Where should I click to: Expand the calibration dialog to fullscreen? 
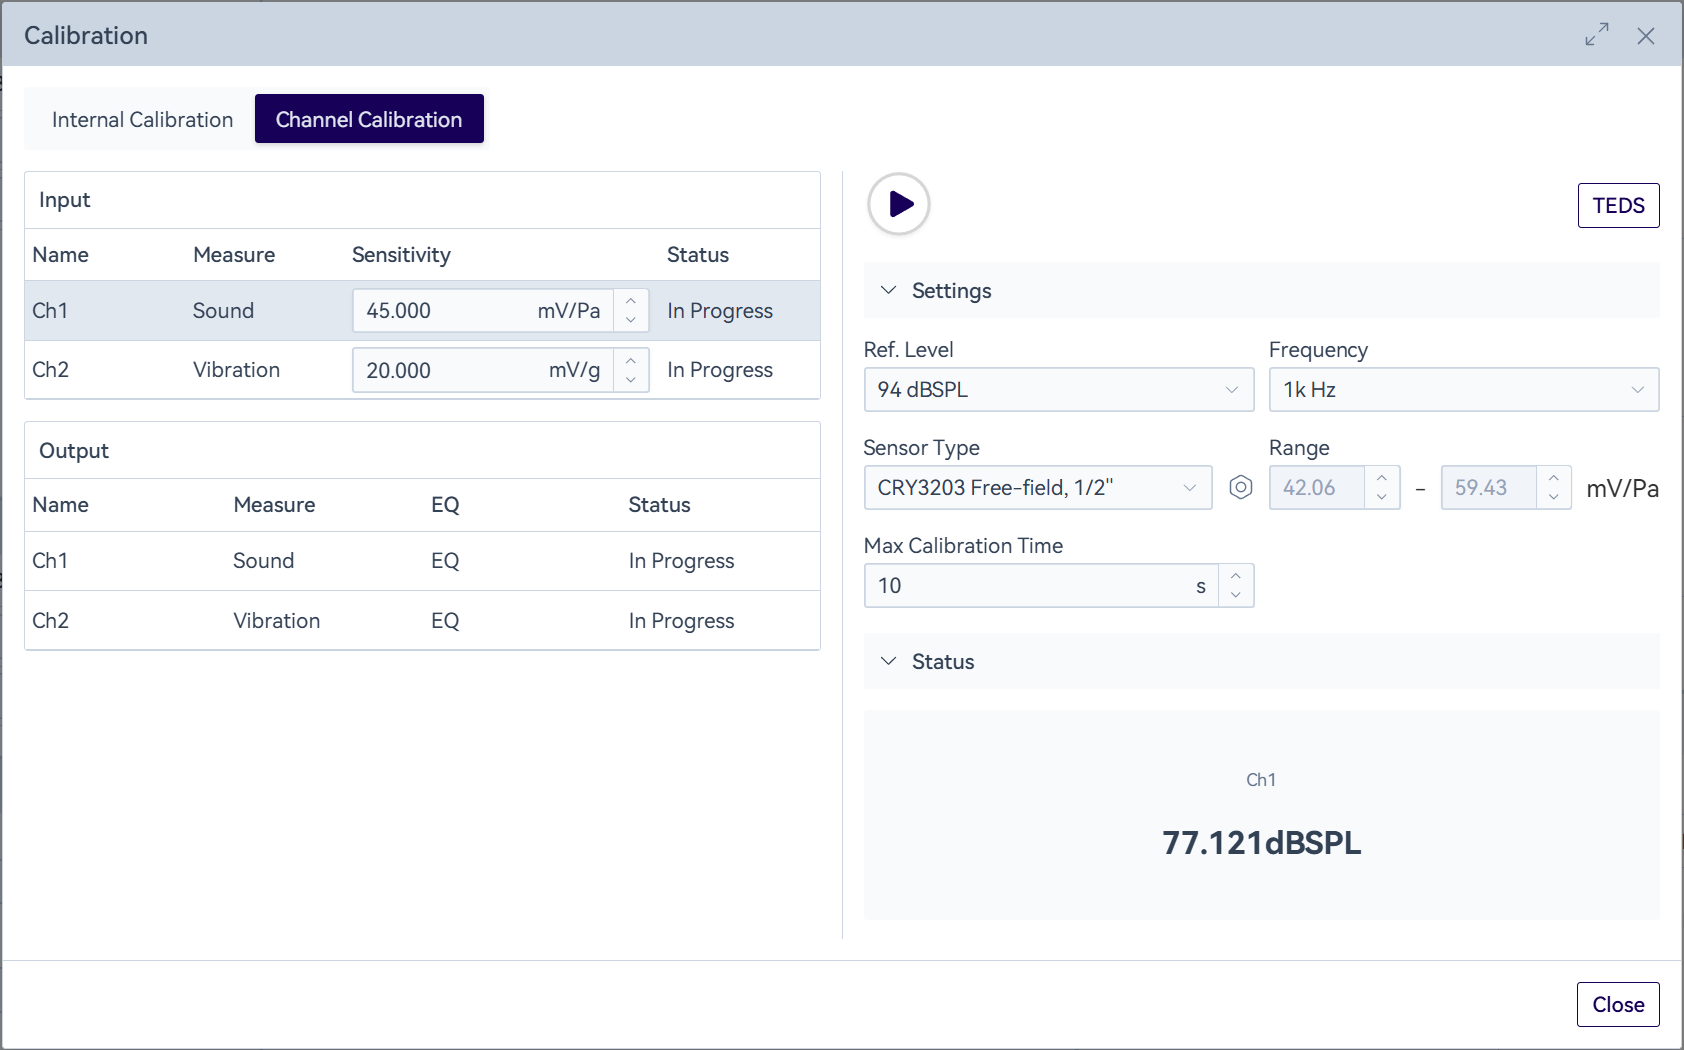tap(1597, 35)
